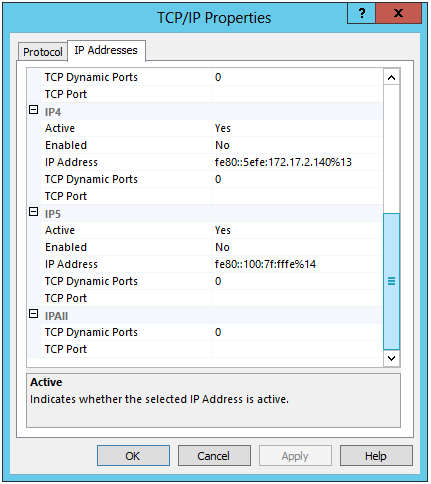
Task: Collapse the IP5 section
Action: tap(34, 212)
